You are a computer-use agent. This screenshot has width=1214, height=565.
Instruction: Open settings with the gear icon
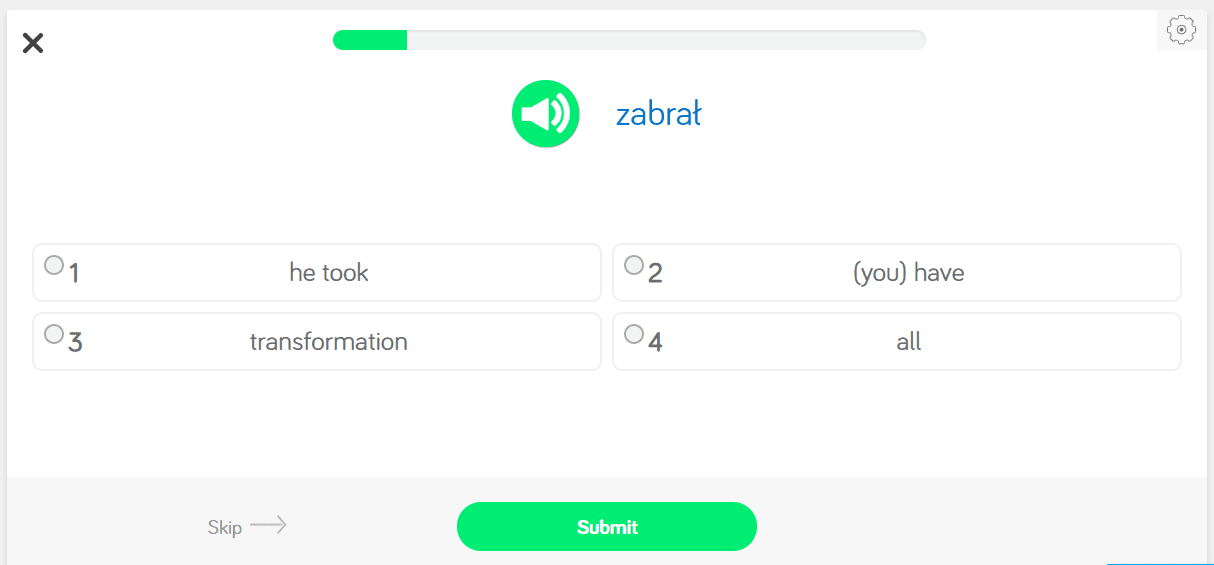tap(1181, 30)
